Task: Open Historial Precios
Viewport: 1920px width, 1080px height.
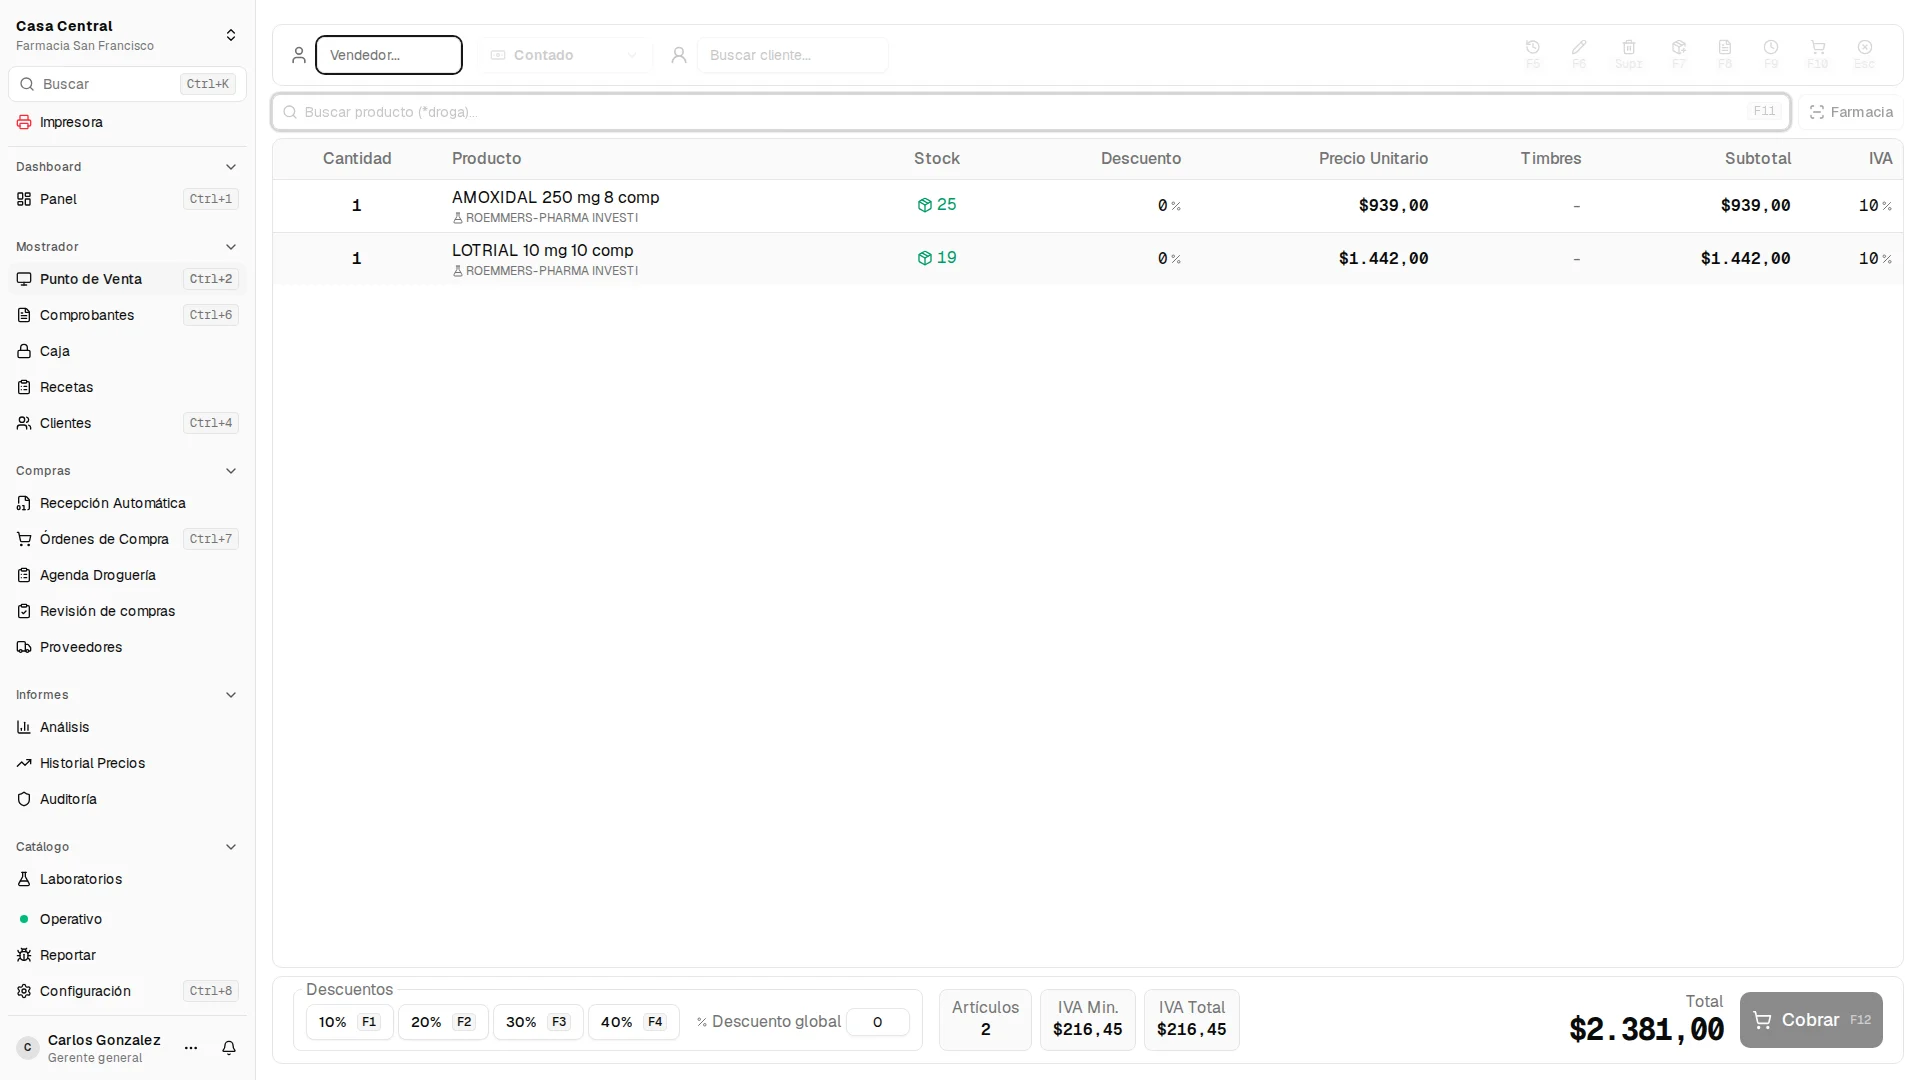Action: click(127, 763)
